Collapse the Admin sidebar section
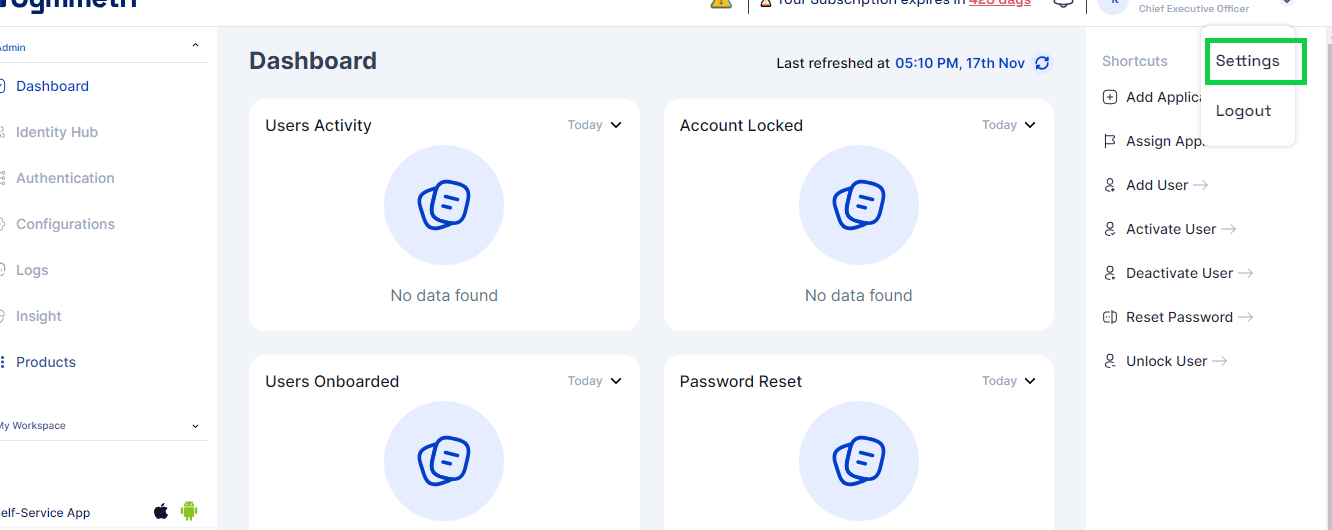Image resolution: width=1332 pixels, height=530 pixels. point(195,46)
